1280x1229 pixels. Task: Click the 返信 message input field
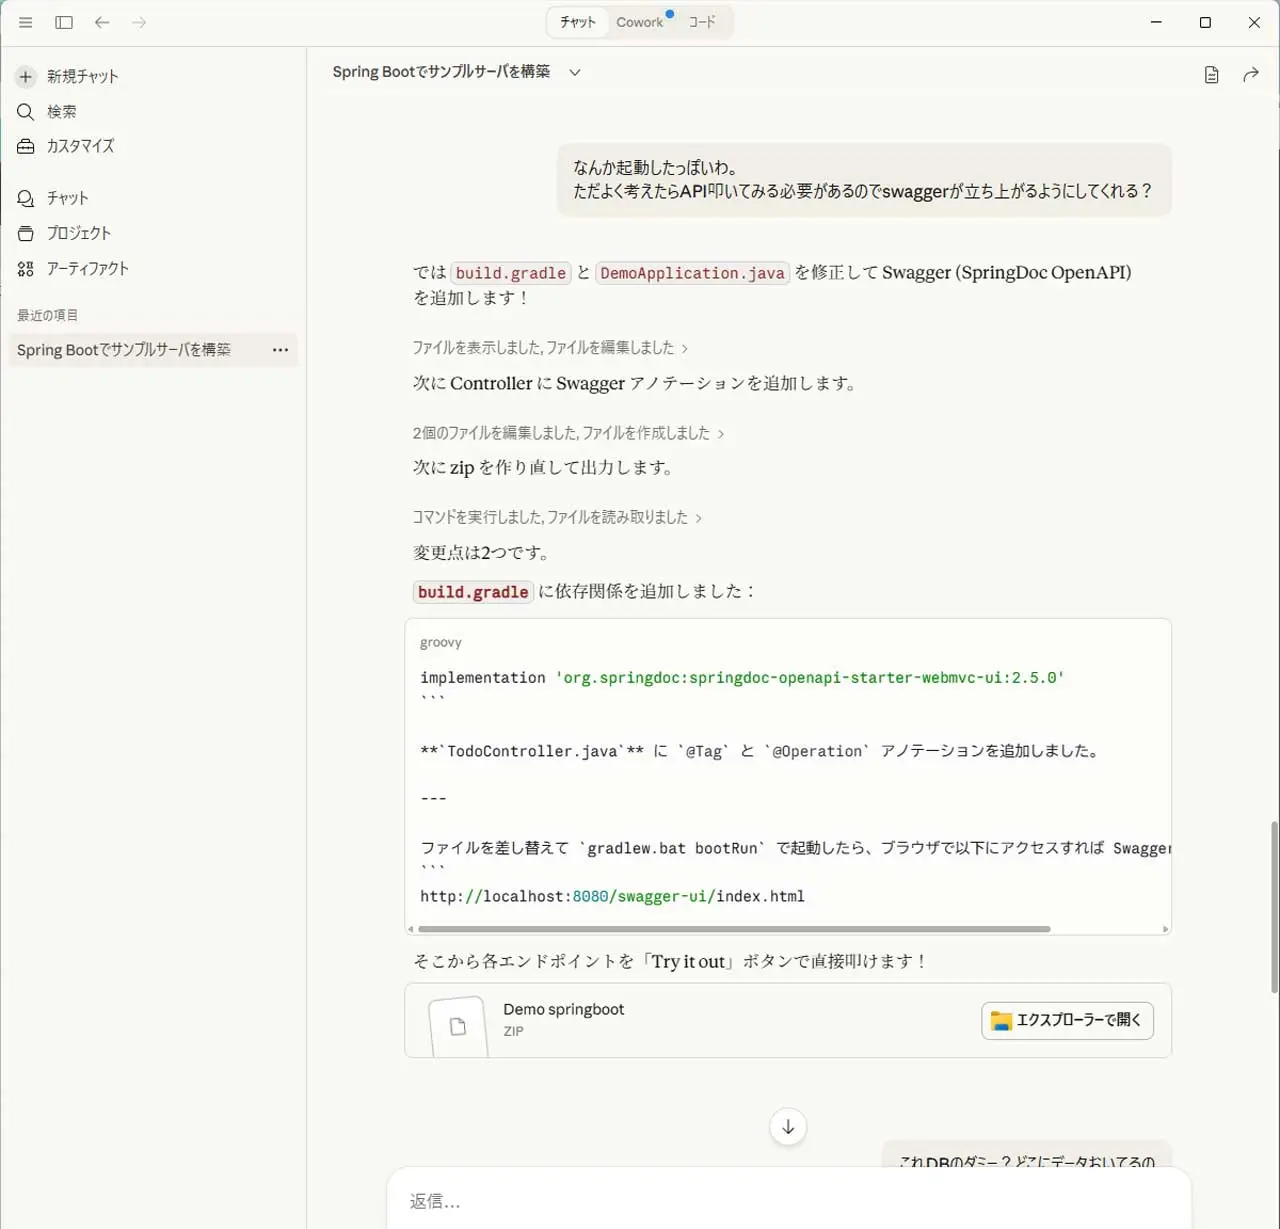pyautogui.click(x=788, y=1201)
